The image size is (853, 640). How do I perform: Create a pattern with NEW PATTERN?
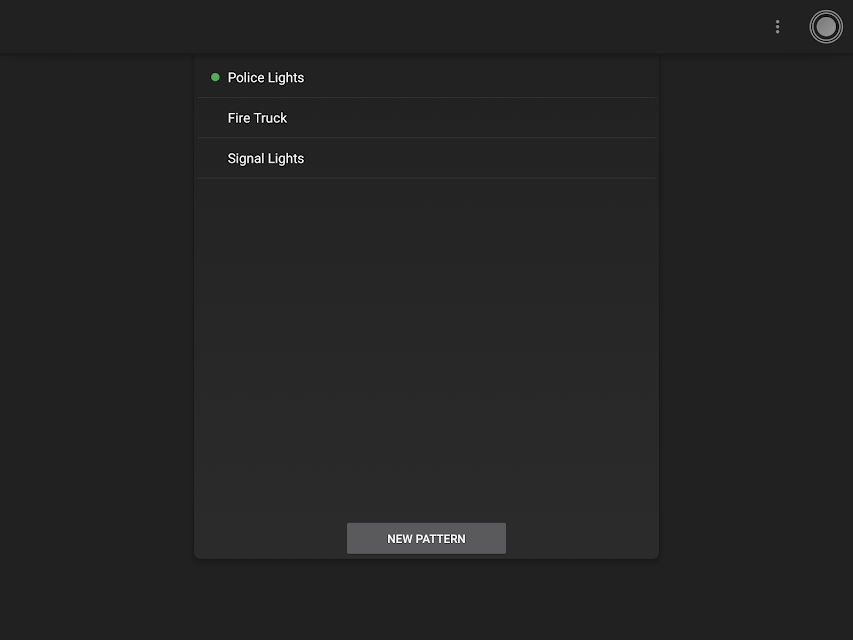coord(426,538)
